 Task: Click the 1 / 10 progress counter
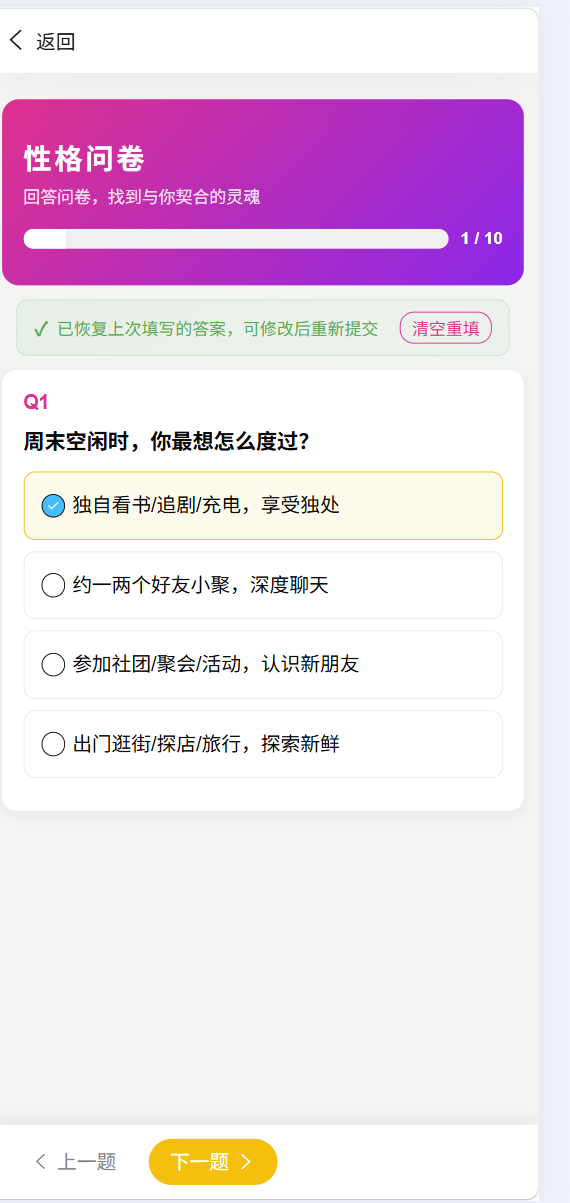pyautogui.click(x=482, y=238)
